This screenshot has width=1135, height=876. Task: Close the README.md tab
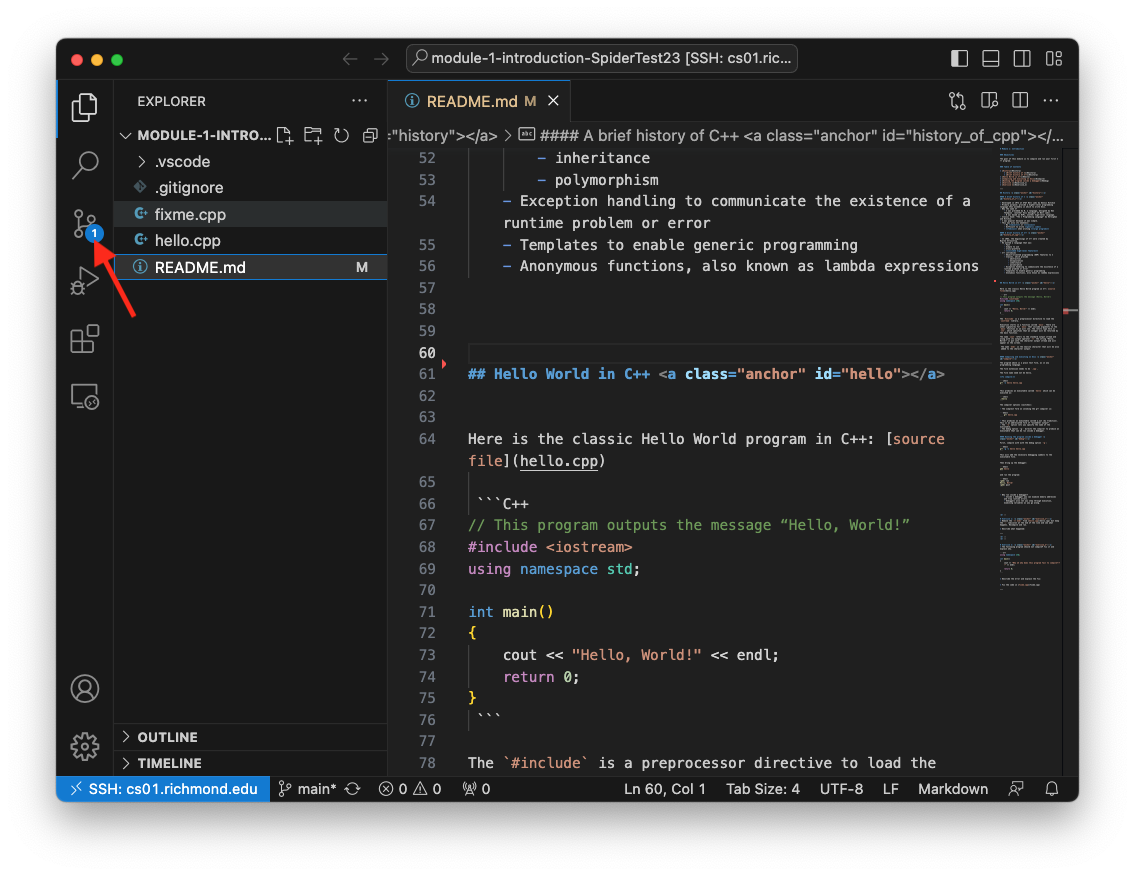553,101
